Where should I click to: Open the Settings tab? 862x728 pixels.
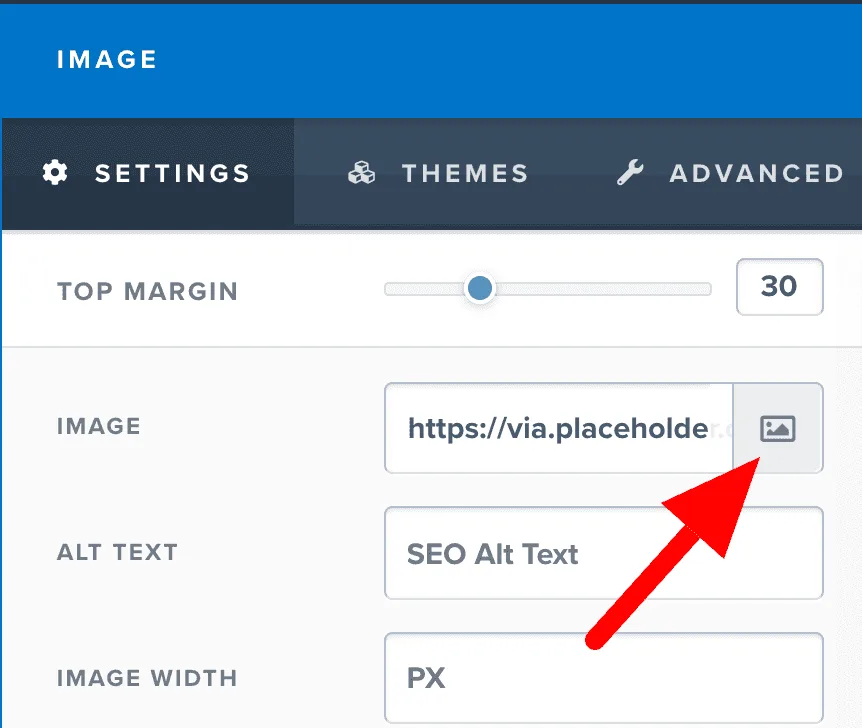(147, 173)
